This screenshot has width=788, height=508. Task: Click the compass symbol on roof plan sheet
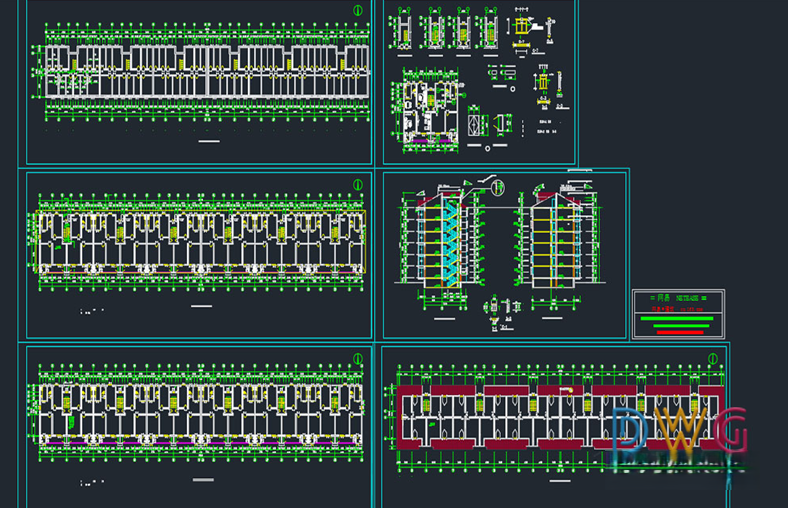click(x=713, y=358)
